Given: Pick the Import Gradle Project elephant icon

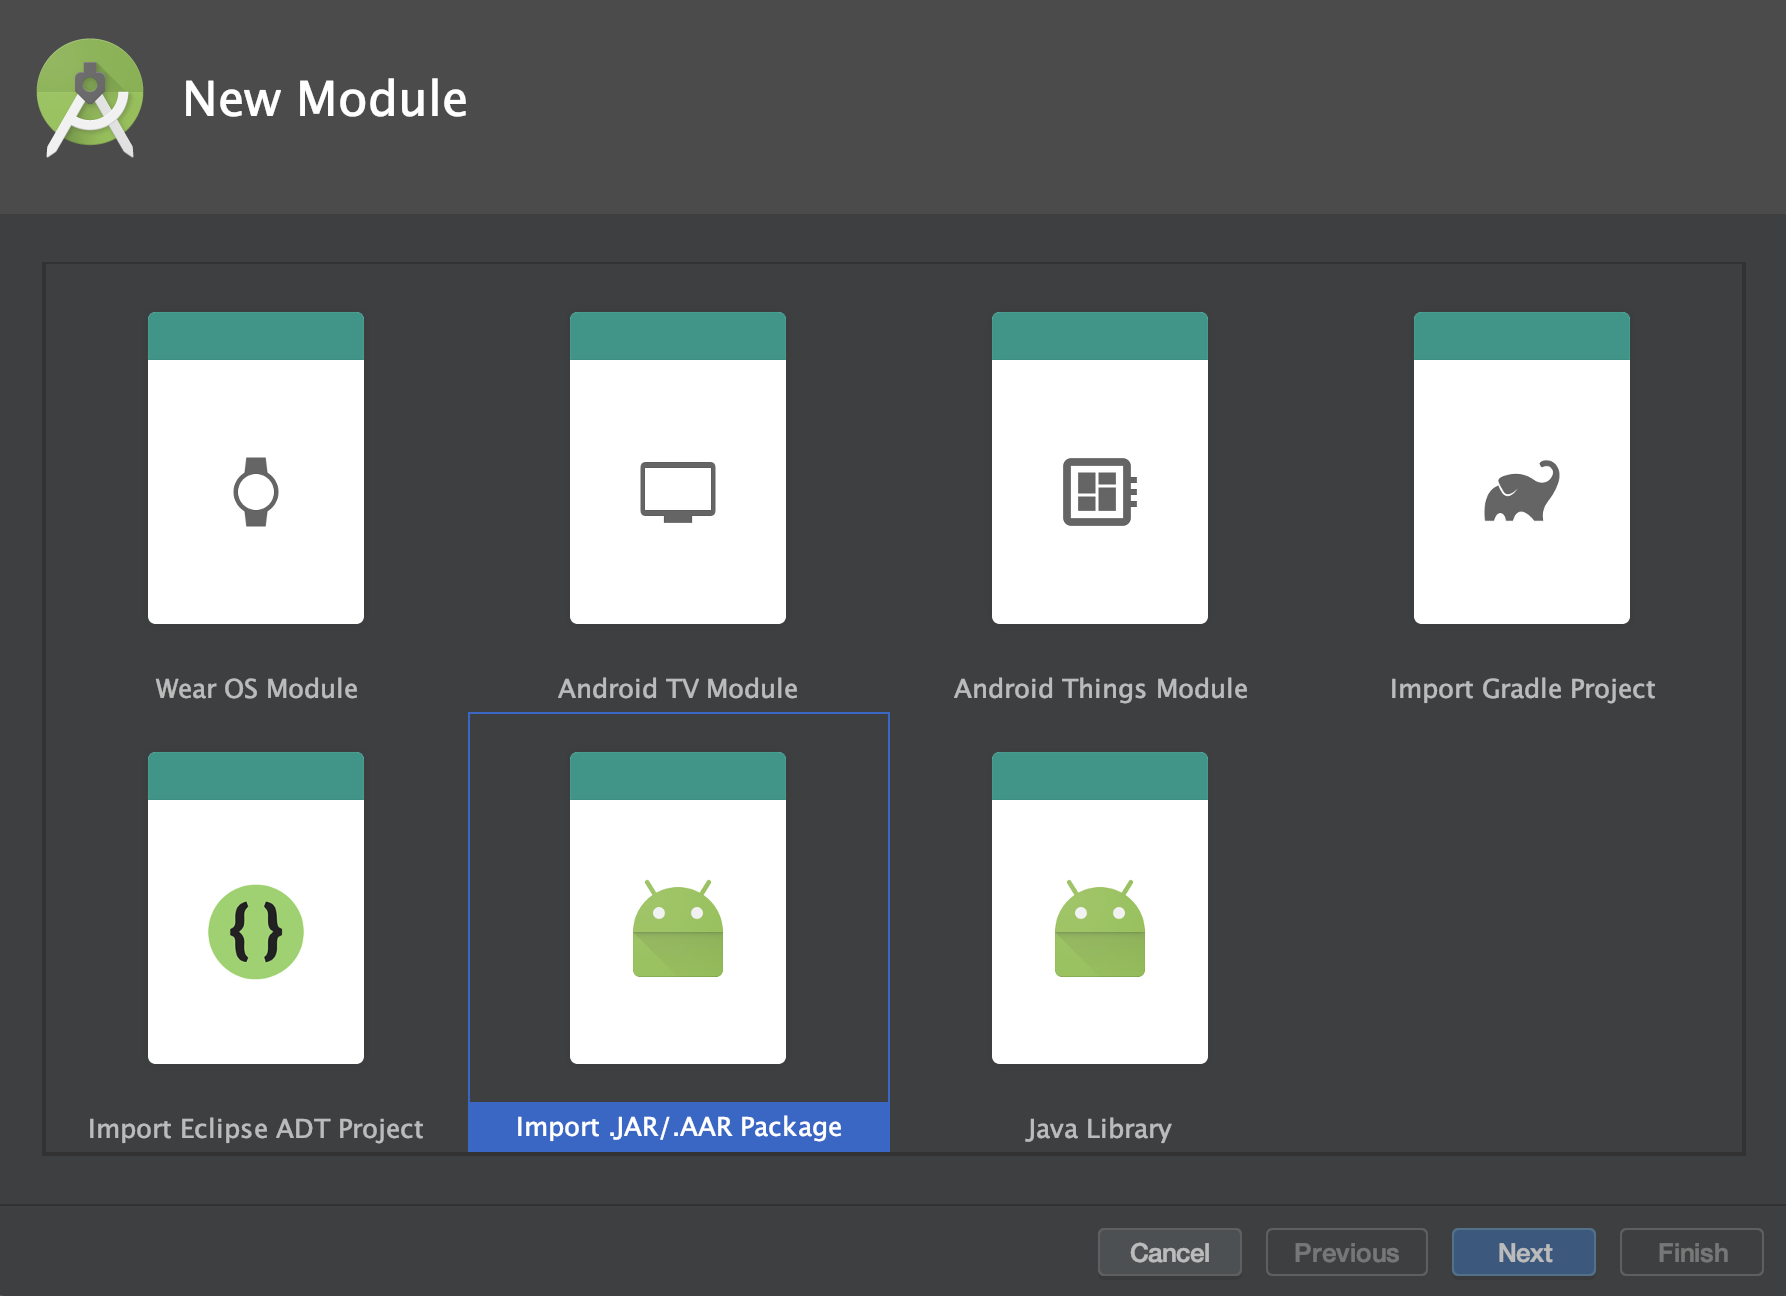Looking at the screenshot, I should click(x=1522, y=491).
